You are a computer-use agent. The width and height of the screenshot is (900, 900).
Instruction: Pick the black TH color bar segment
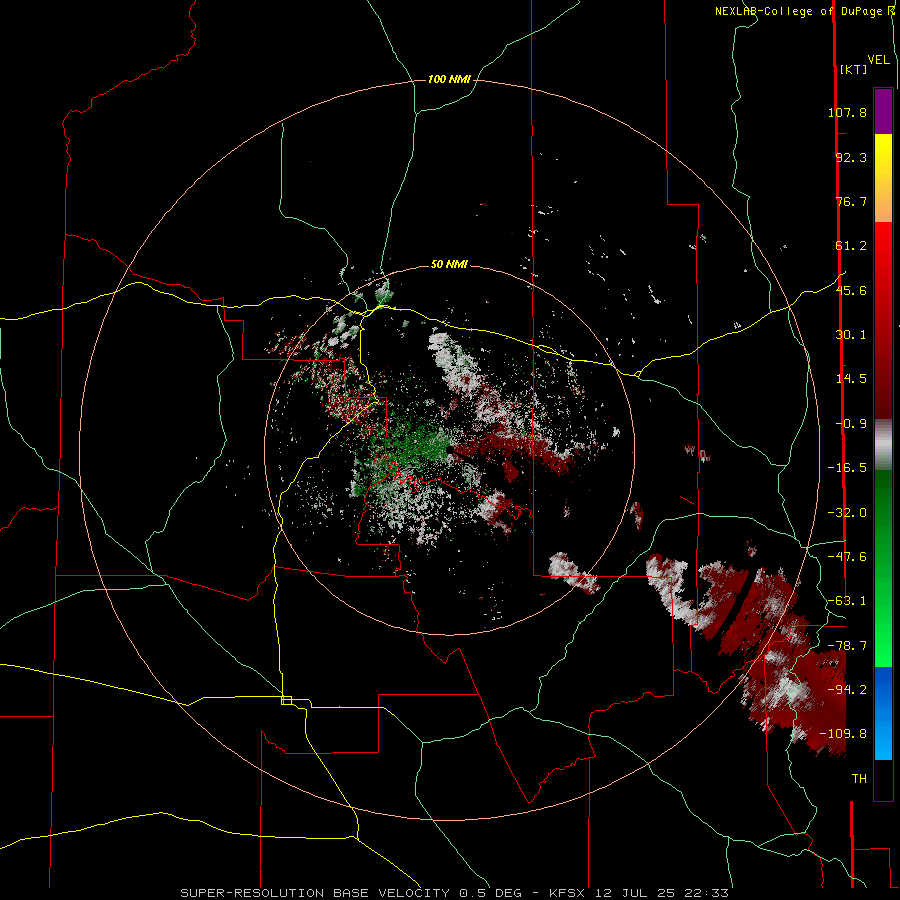[883, 779]
